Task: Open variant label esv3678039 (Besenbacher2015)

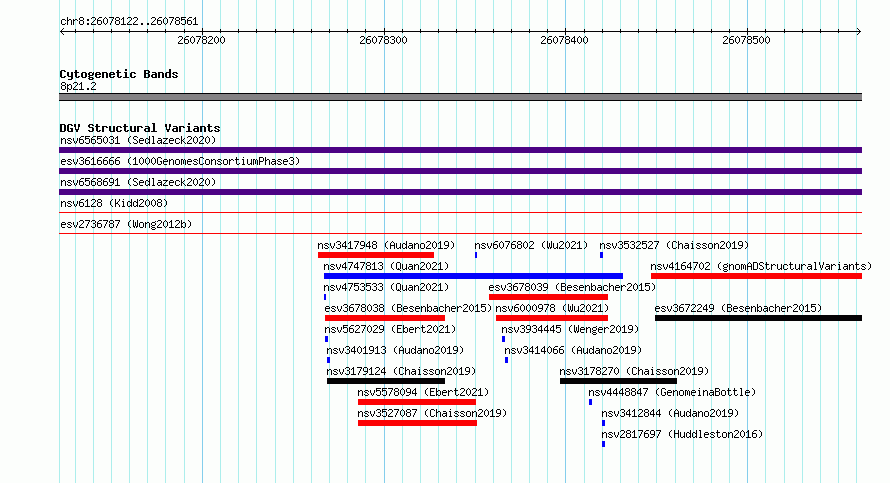Action: pyautogui.click(x=572, y=287)
